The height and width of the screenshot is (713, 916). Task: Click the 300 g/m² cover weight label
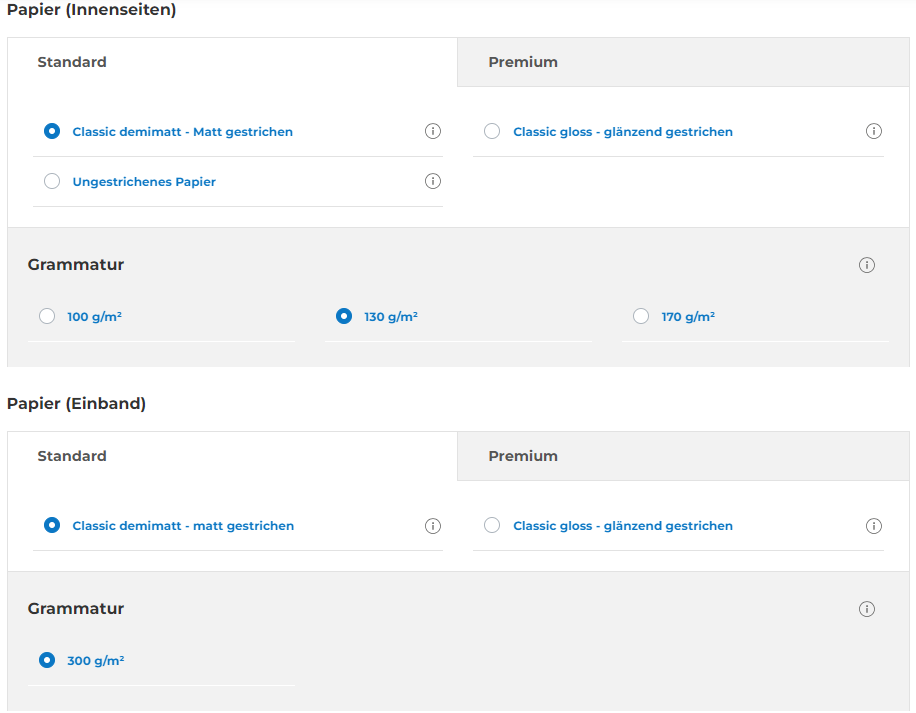[96, 661]
